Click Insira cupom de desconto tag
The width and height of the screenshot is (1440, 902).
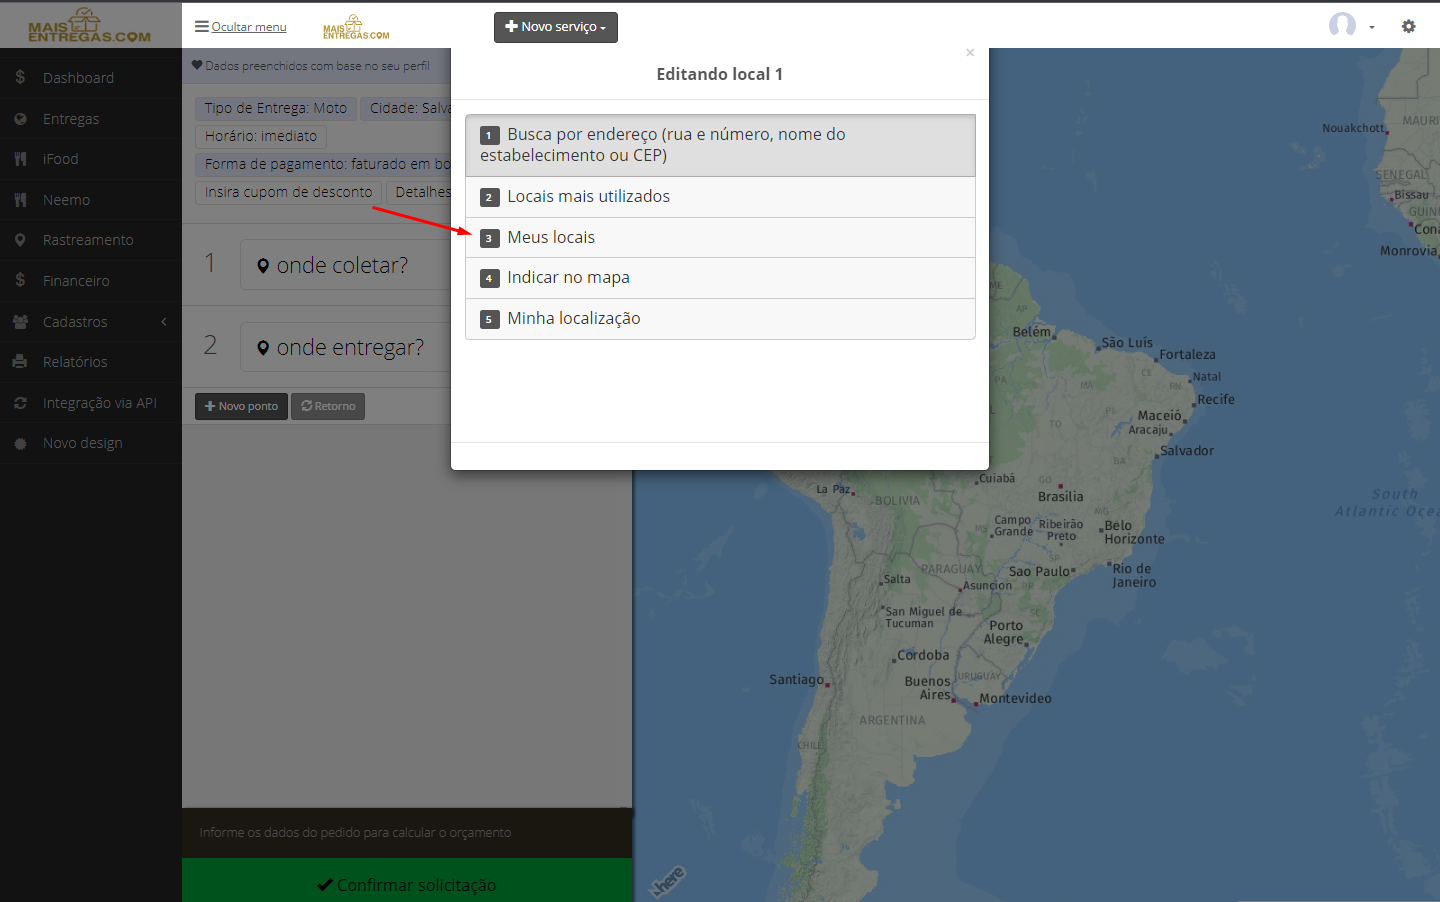[x=288, y=192]
